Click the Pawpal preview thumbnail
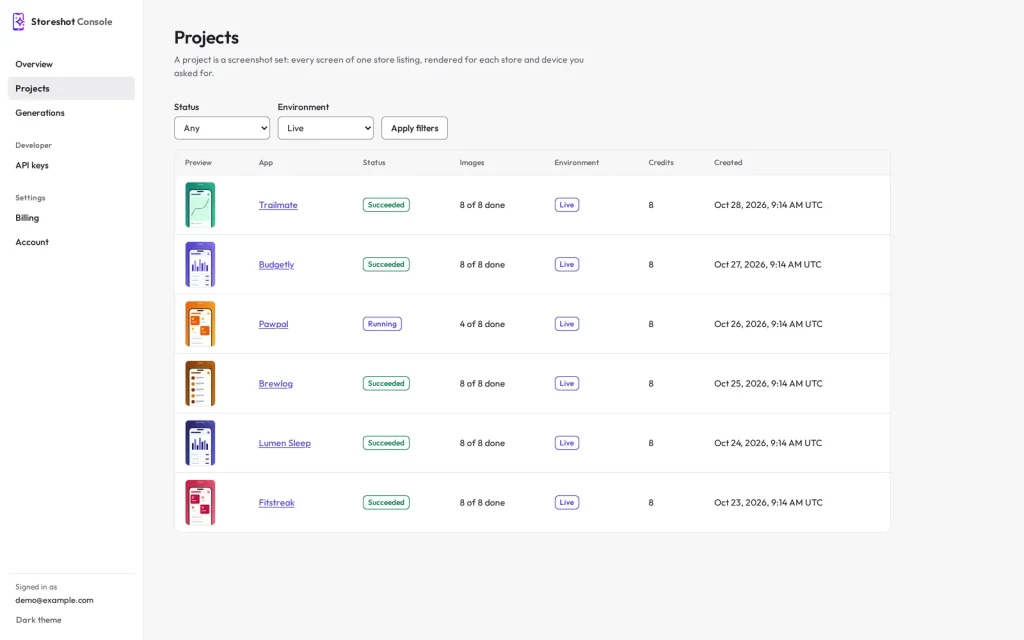Image resolution: width=1024 pixels, height=640 pixels. pos(200,324)
